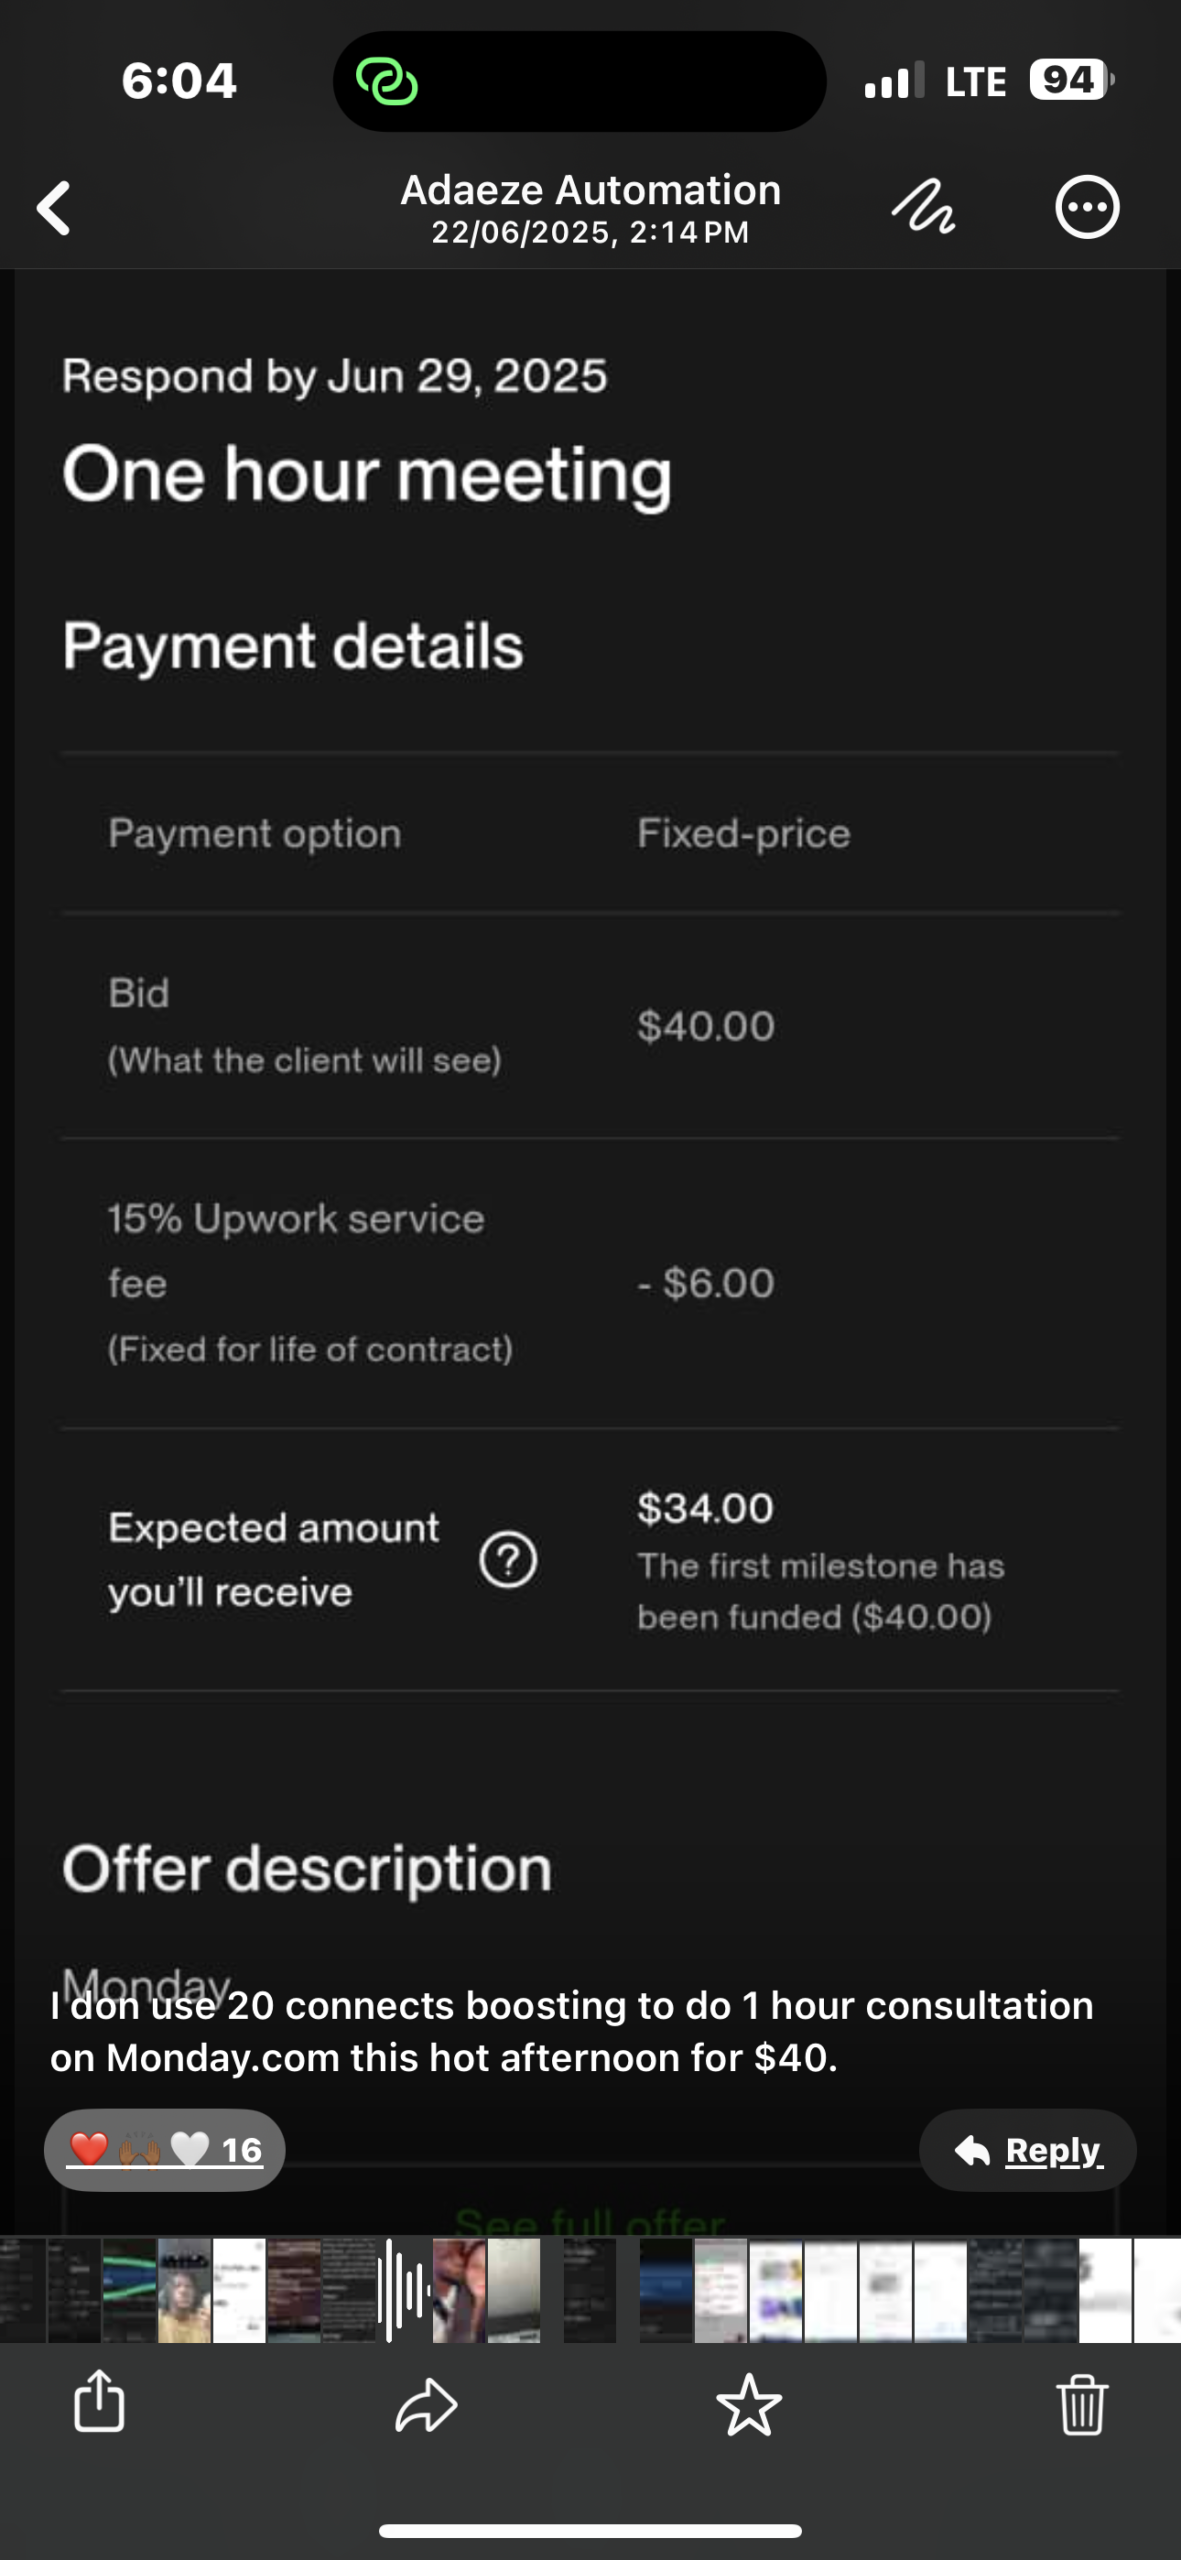The height and width of the screenshot is (2560, 1181).
Task: Select the currently centered dark thumbnail
Action: [589, 2290]
